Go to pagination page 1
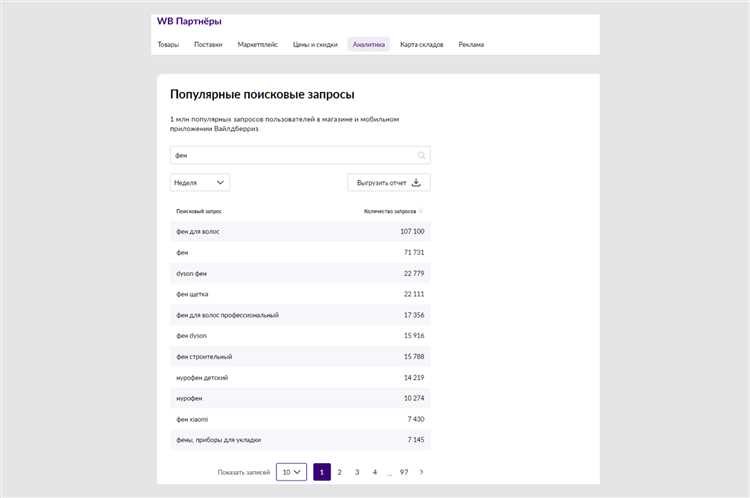The image size is (750, 498). click(x=322, y=472)
